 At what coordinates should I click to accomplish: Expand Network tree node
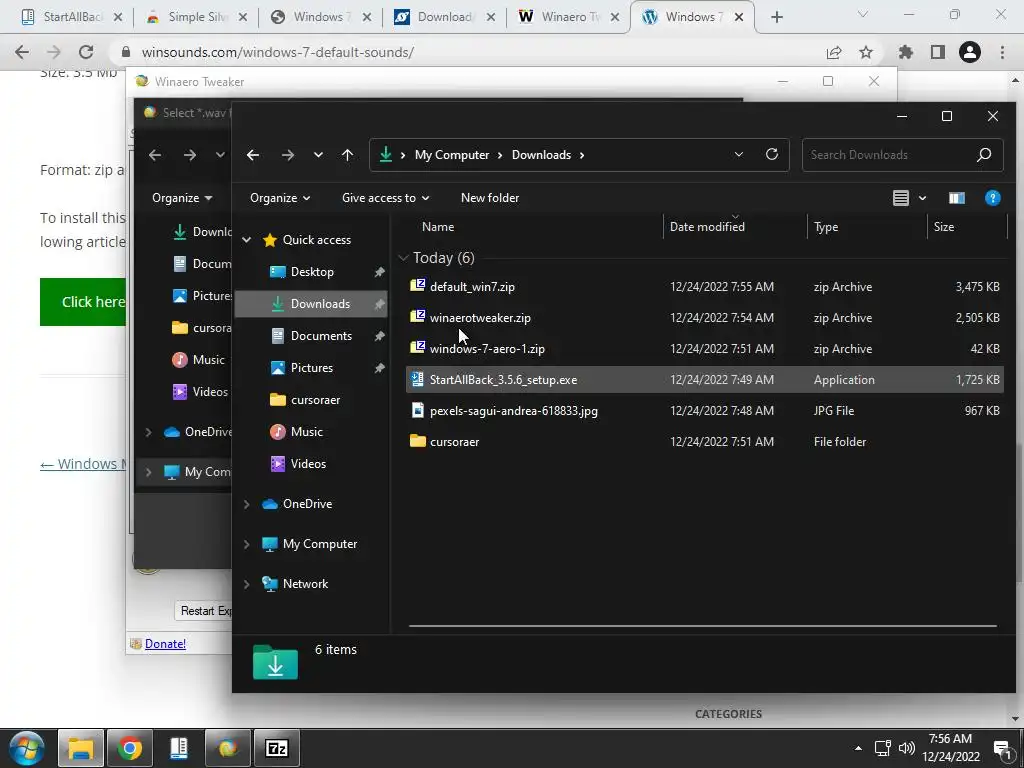247,584
